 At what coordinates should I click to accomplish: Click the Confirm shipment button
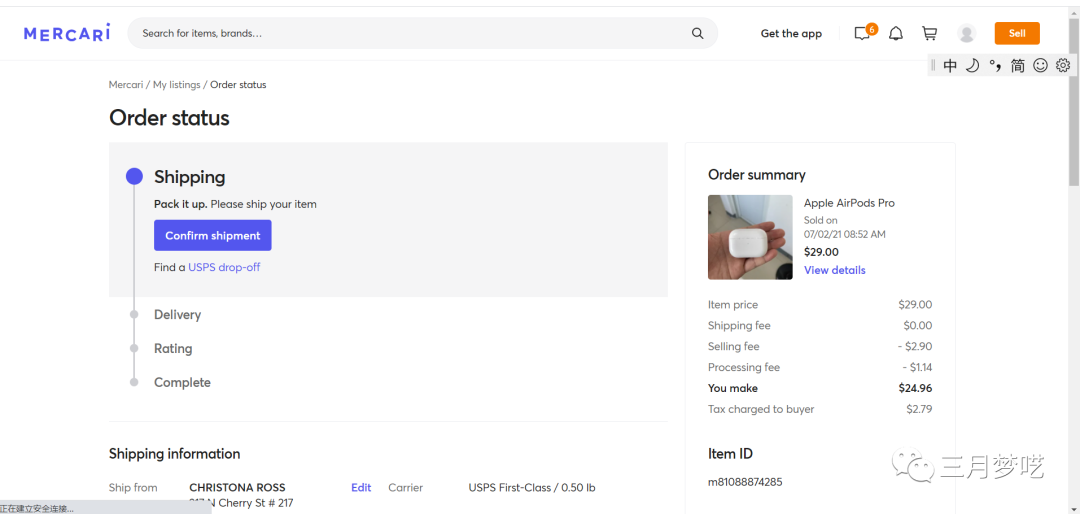click(x=212, y=236)
